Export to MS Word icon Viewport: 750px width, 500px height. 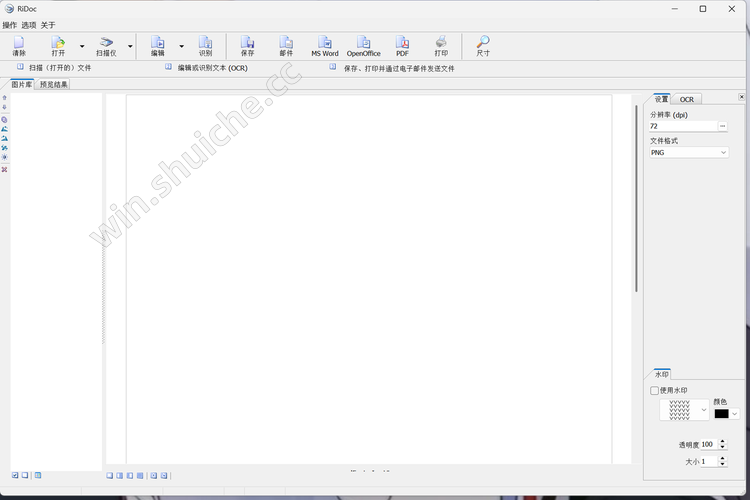coord(324,45)
